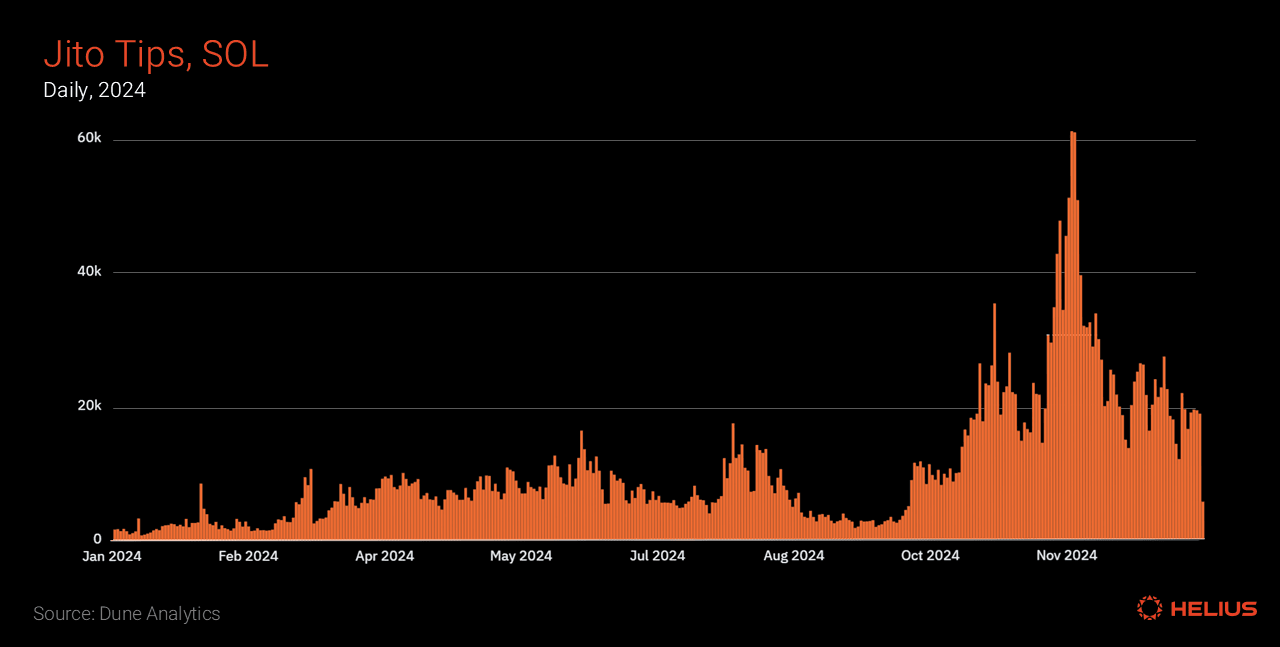Click the May 2024 axis label
1280x647 pixels.
521,556
